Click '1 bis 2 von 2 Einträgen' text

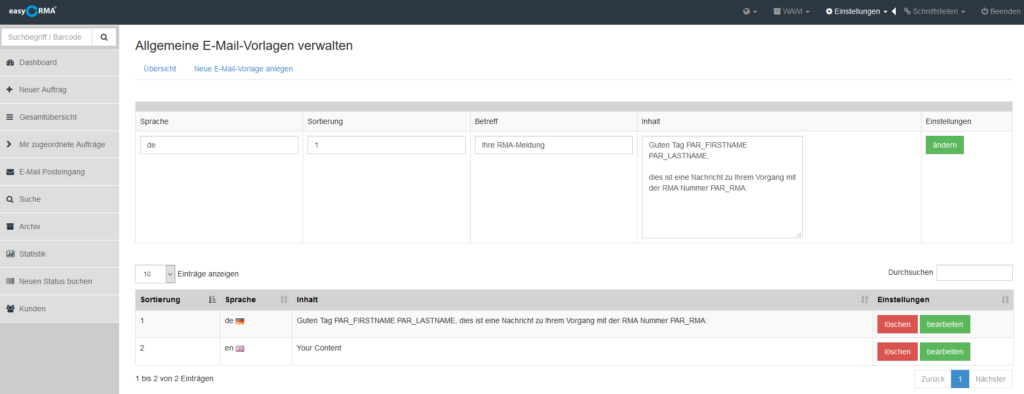(x=174, y=378)
